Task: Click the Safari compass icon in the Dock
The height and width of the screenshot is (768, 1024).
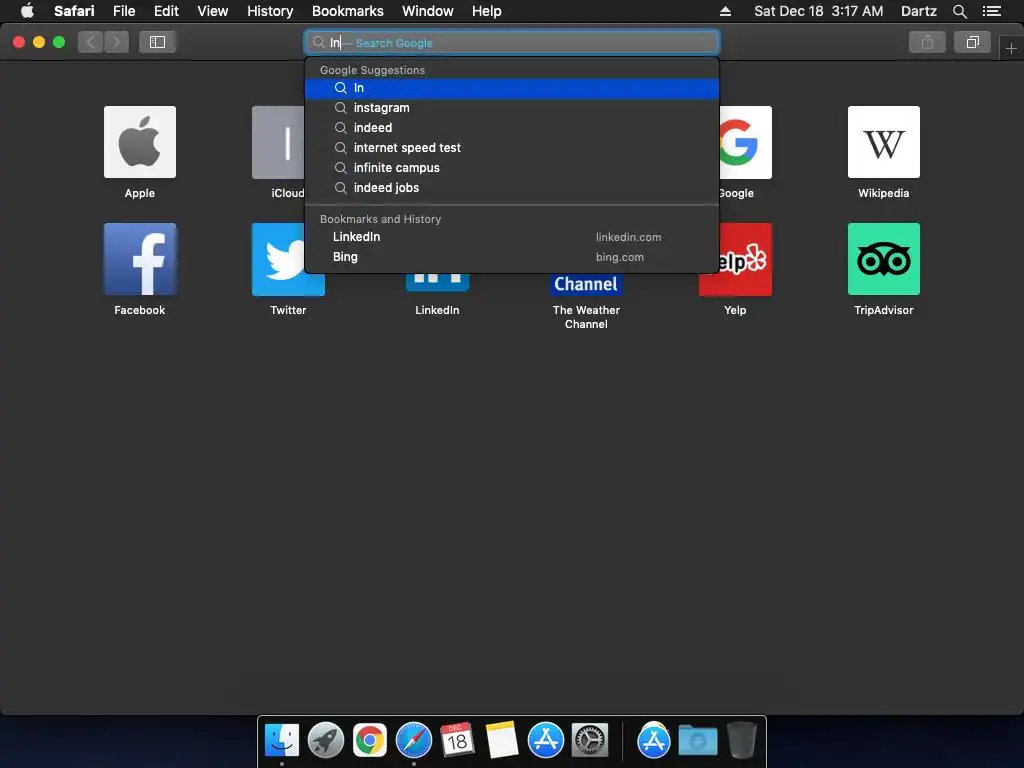Action: 413,741
